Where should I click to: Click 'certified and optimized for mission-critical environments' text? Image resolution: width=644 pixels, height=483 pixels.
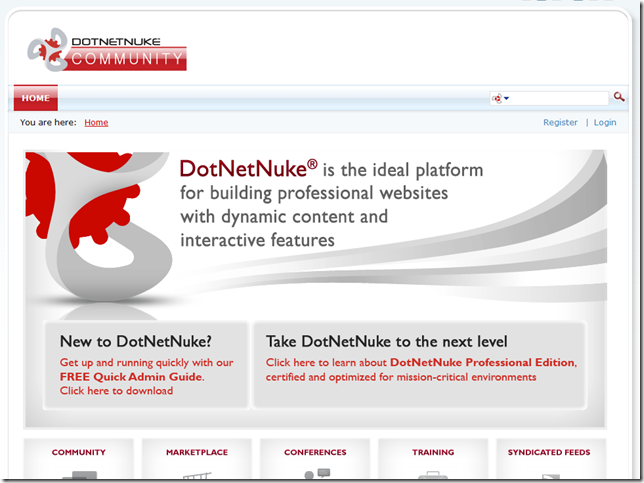(x=401, y=377)
